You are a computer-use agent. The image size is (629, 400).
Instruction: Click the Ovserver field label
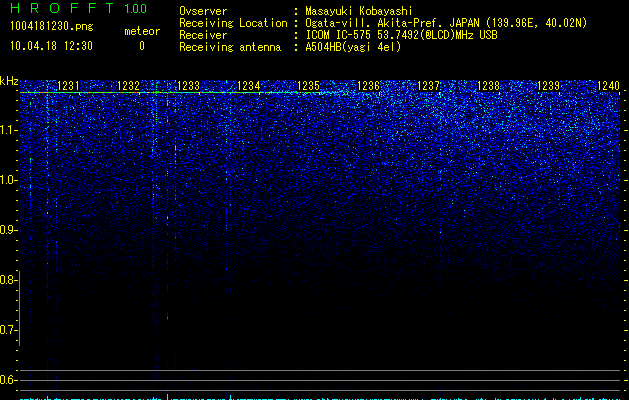(x=203, y=11)
